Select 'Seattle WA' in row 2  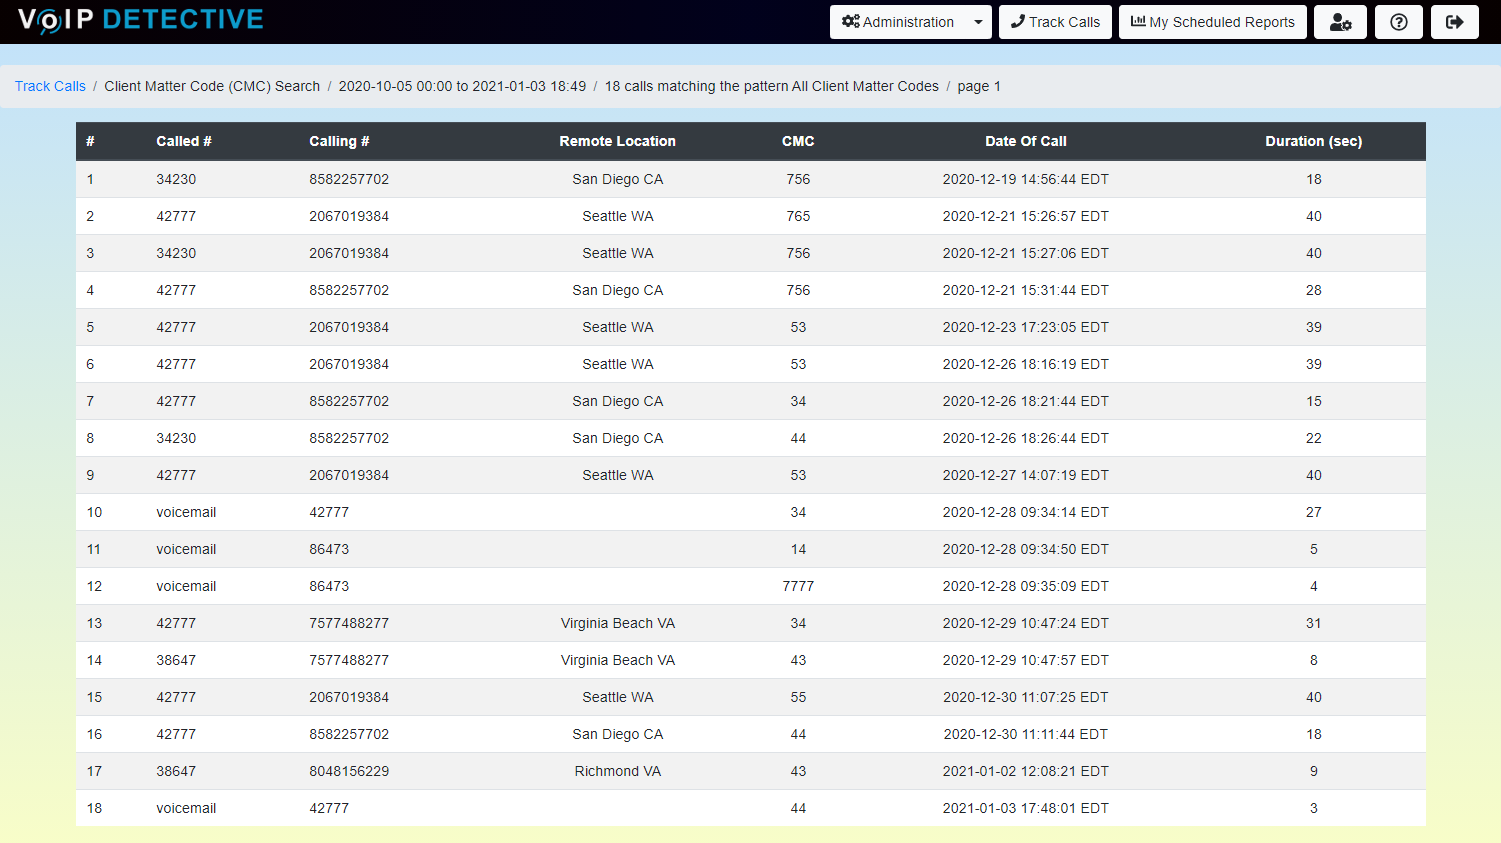click(618, 216)
